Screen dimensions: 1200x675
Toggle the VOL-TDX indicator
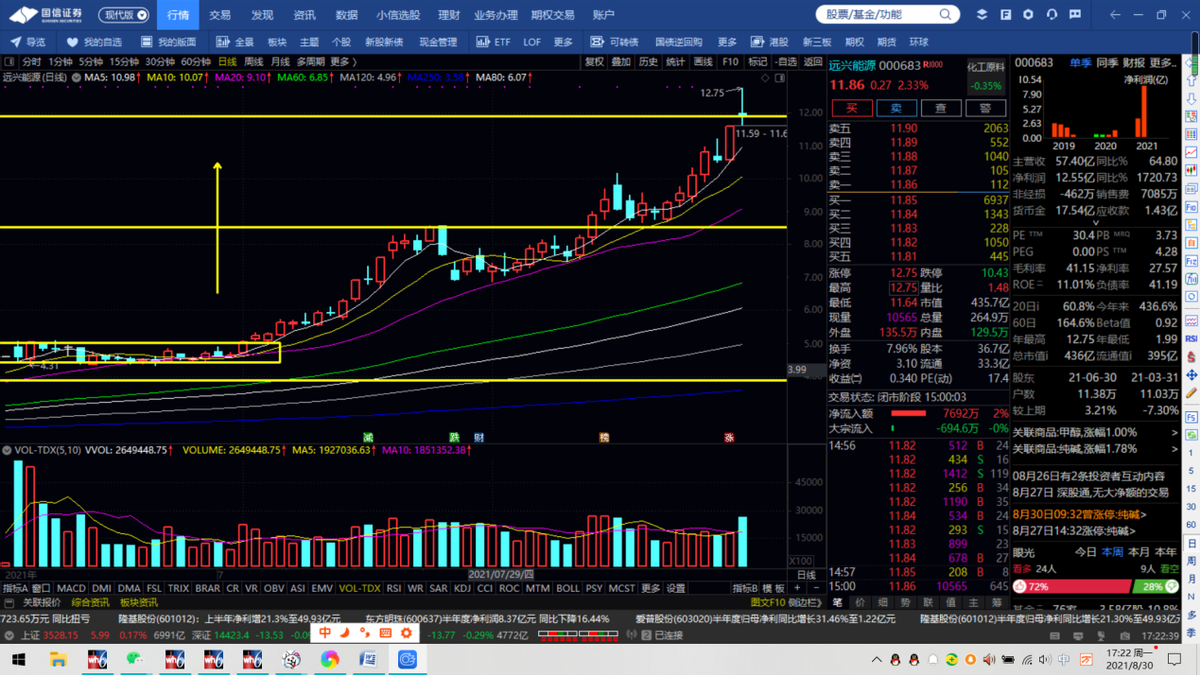coord(360,589)
